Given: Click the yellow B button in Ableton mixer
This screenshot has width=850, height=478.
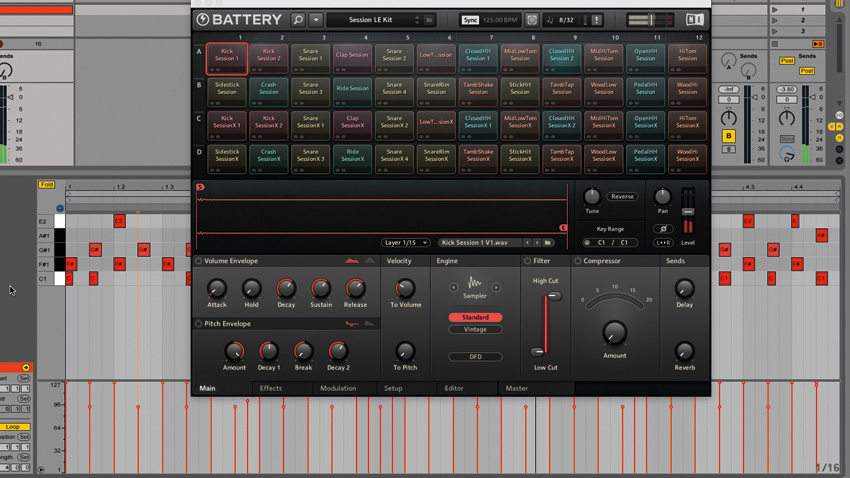Looking at the screenshot, I should 729,136.
